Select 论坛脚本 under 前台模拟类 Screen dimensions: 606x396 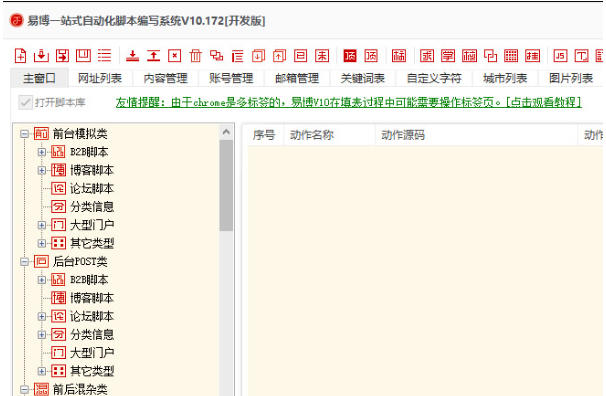tap(92, 189)
